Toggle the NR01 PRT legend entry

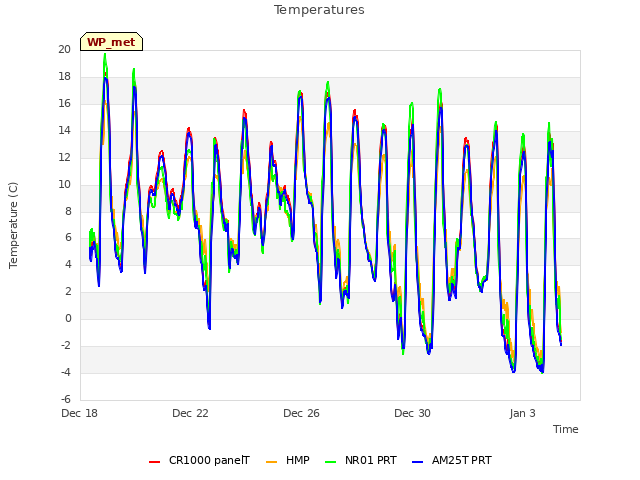click(361, 460)
